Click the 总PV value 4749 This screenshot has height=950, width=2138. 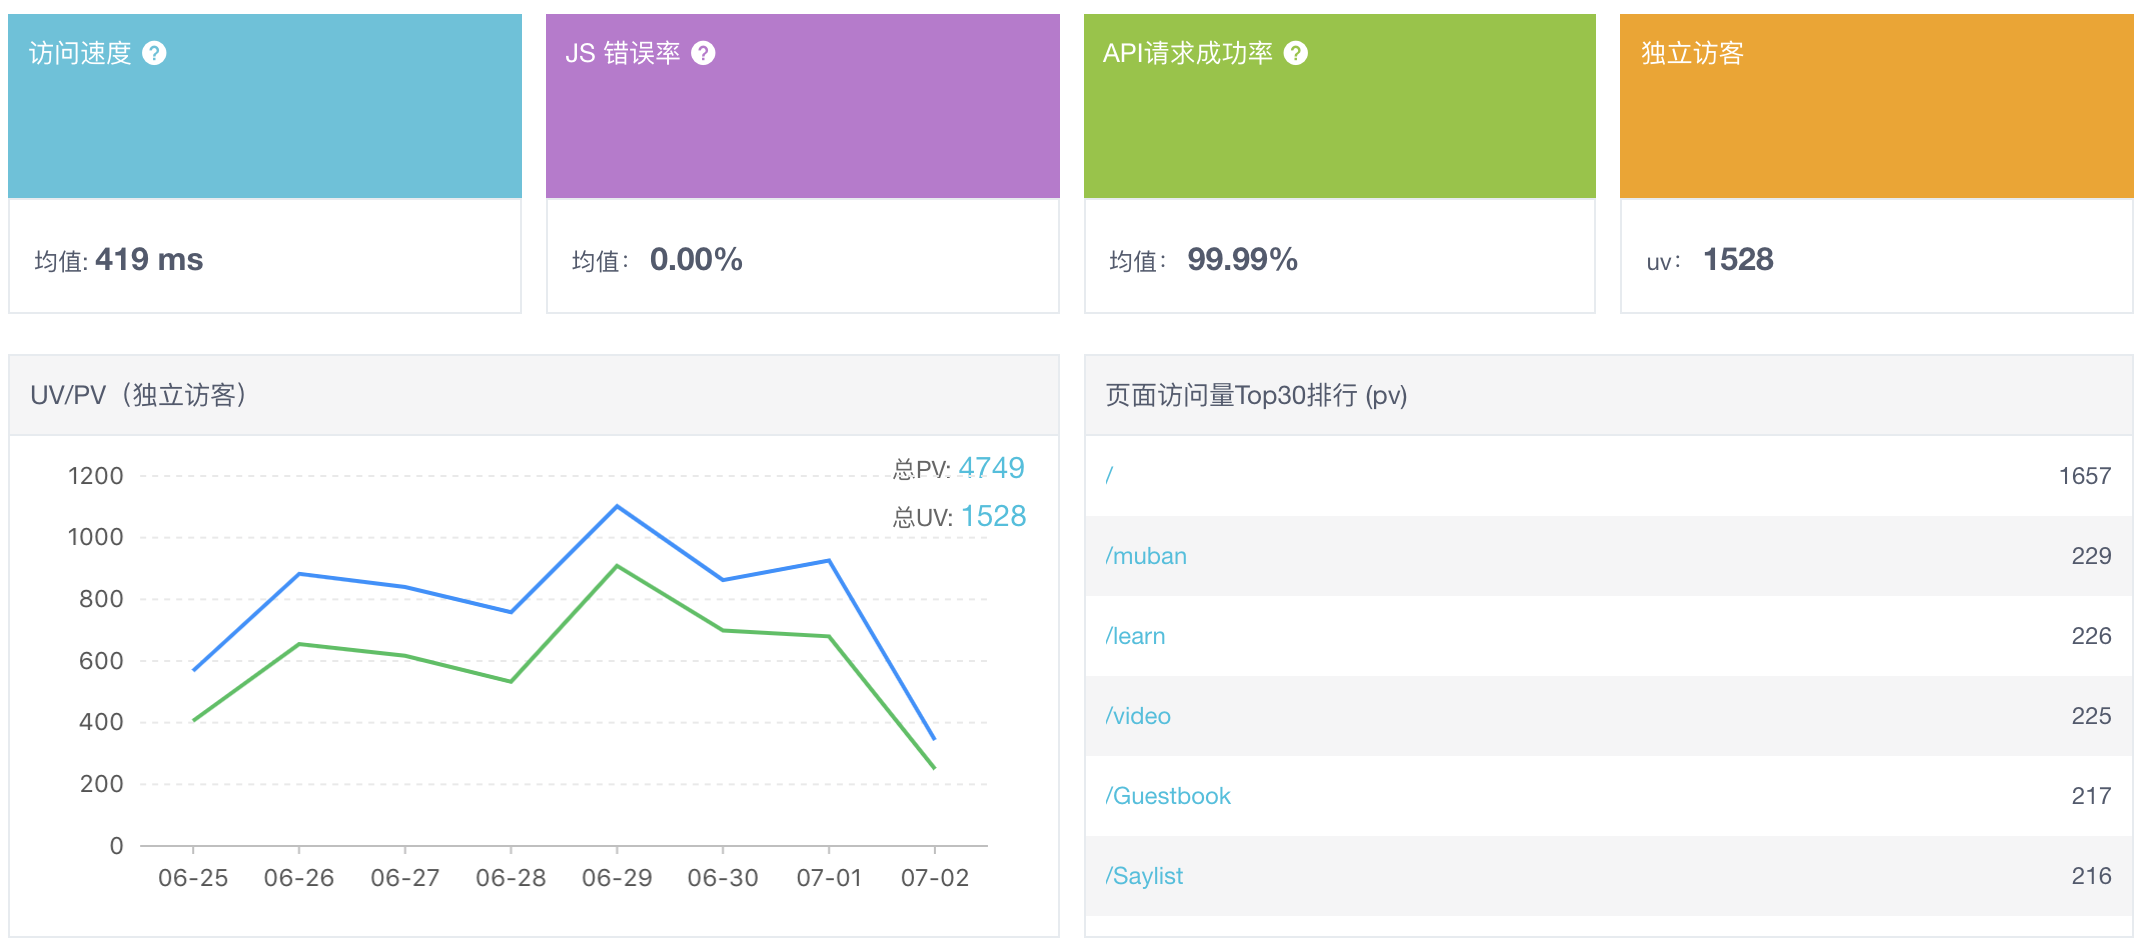pos(991,468)
